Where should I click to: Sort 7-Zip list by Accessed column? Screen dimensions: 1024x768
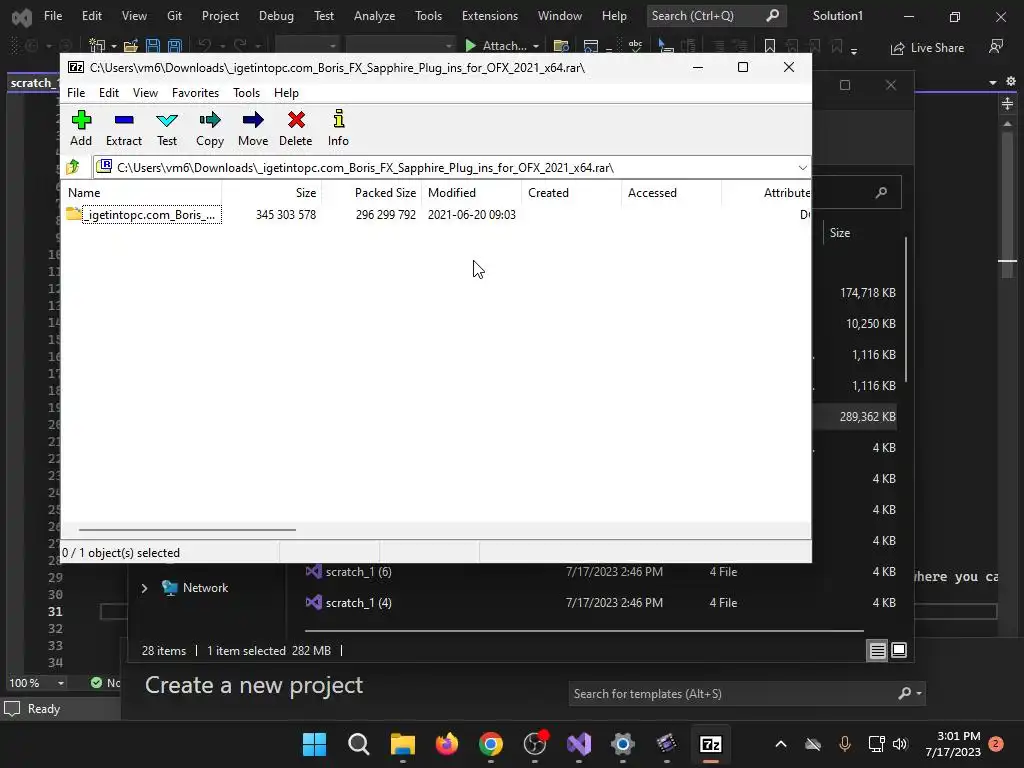click(x=671, y=193)
